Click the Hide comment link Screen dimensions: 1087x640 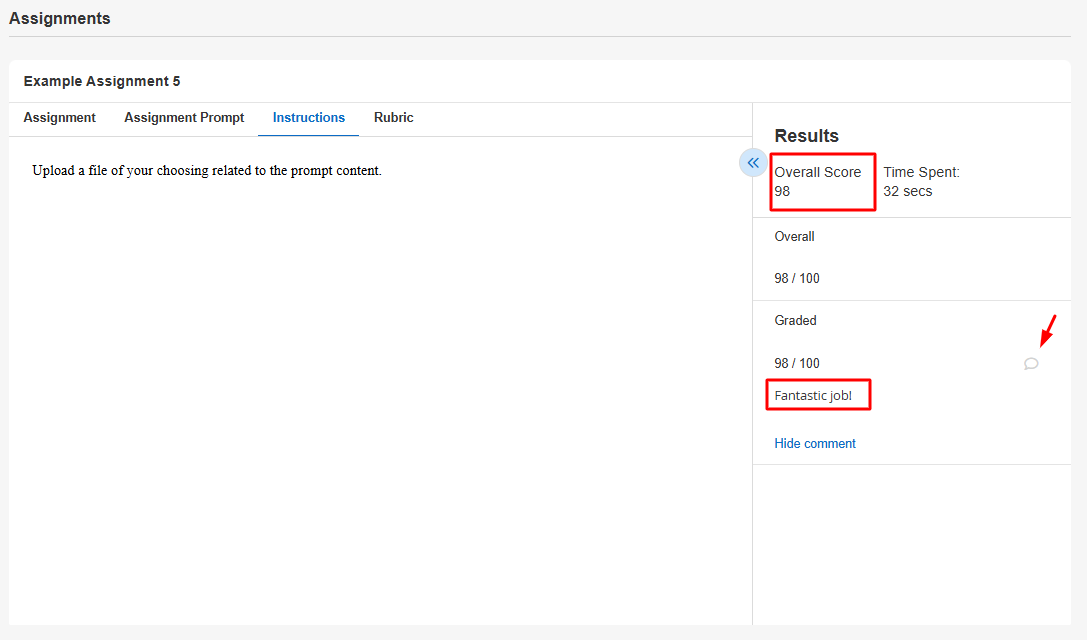pyautogui.click(x=815, y=443)
